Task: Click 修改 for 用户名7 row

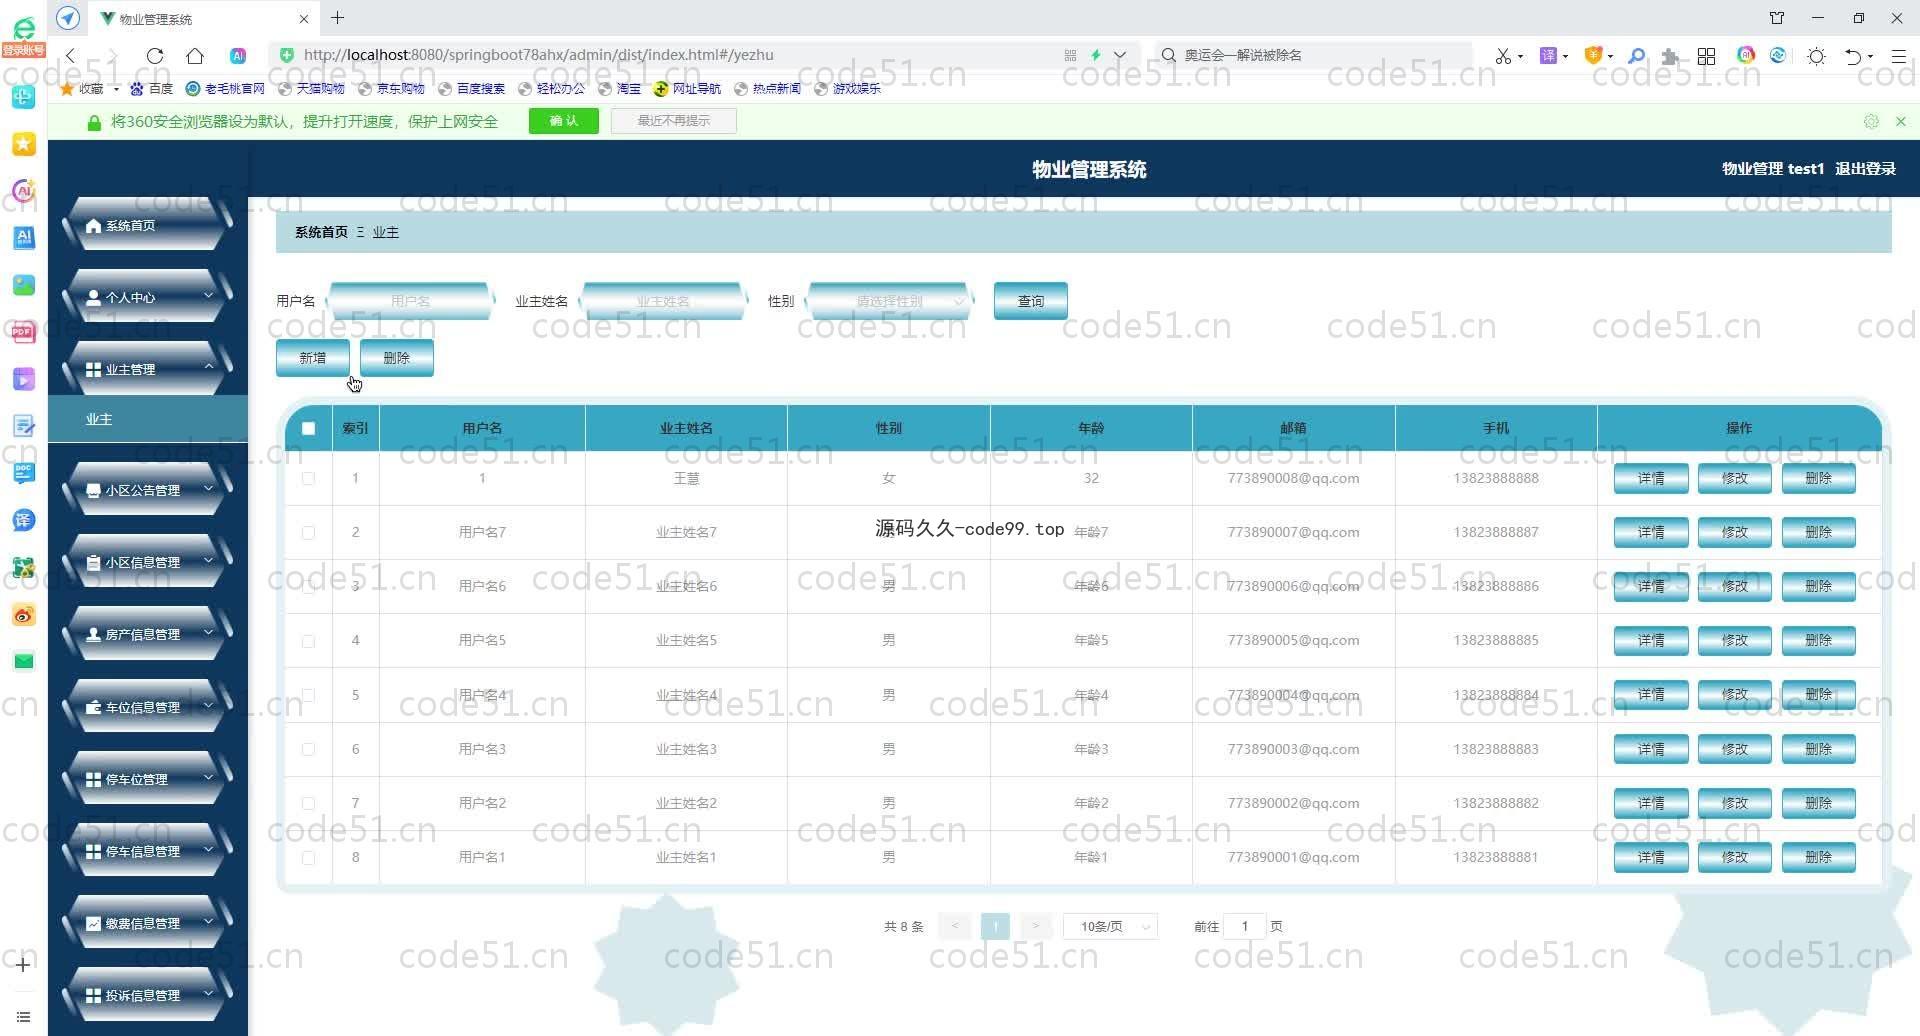Action: pos(1735,533)
